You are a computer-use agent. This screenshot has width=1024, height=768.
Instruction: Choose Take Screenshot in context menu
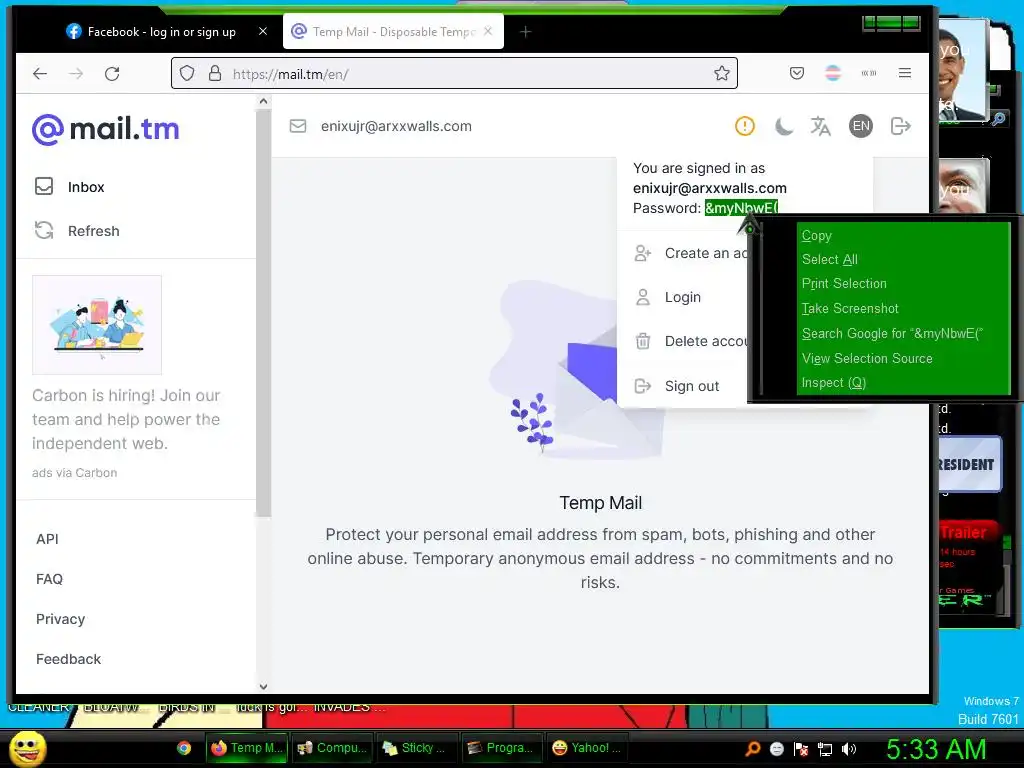tap(850, 308)
